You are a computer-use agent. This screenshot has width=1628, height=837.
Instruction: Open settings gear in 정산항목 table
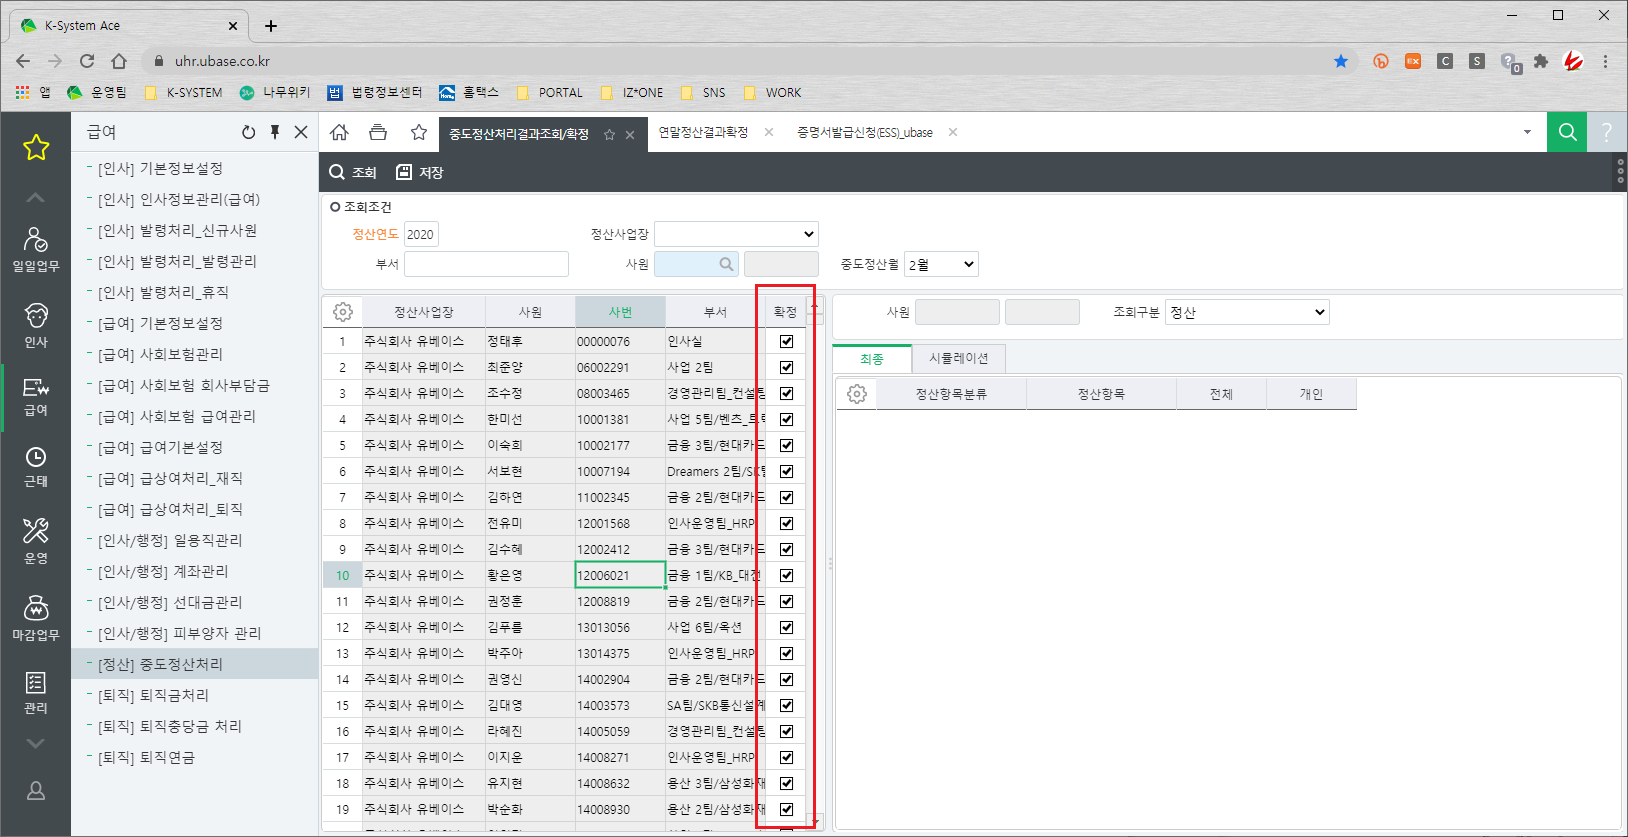click(x=857, y=394)
